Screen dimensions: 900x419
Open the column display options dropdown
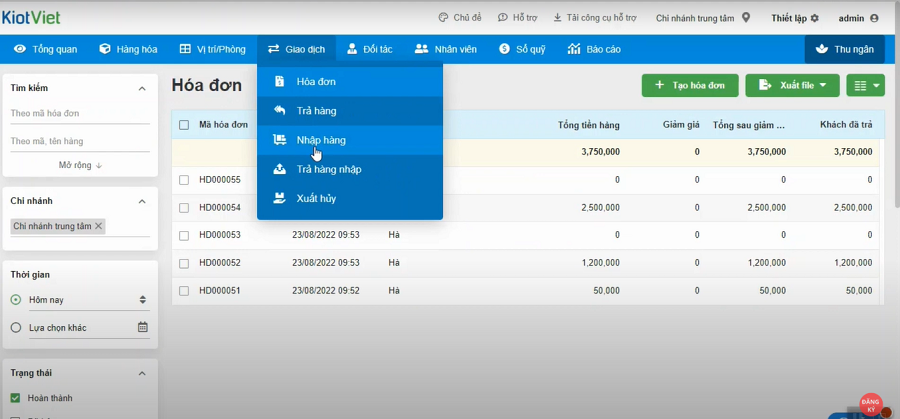click(866, 86)
